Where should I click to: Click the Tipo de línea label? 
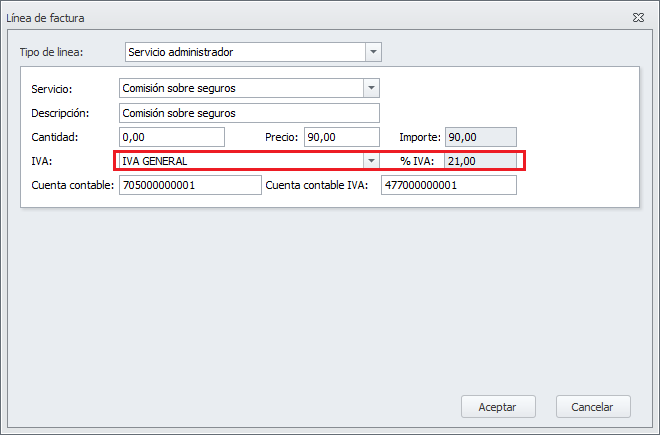point(52,52)
